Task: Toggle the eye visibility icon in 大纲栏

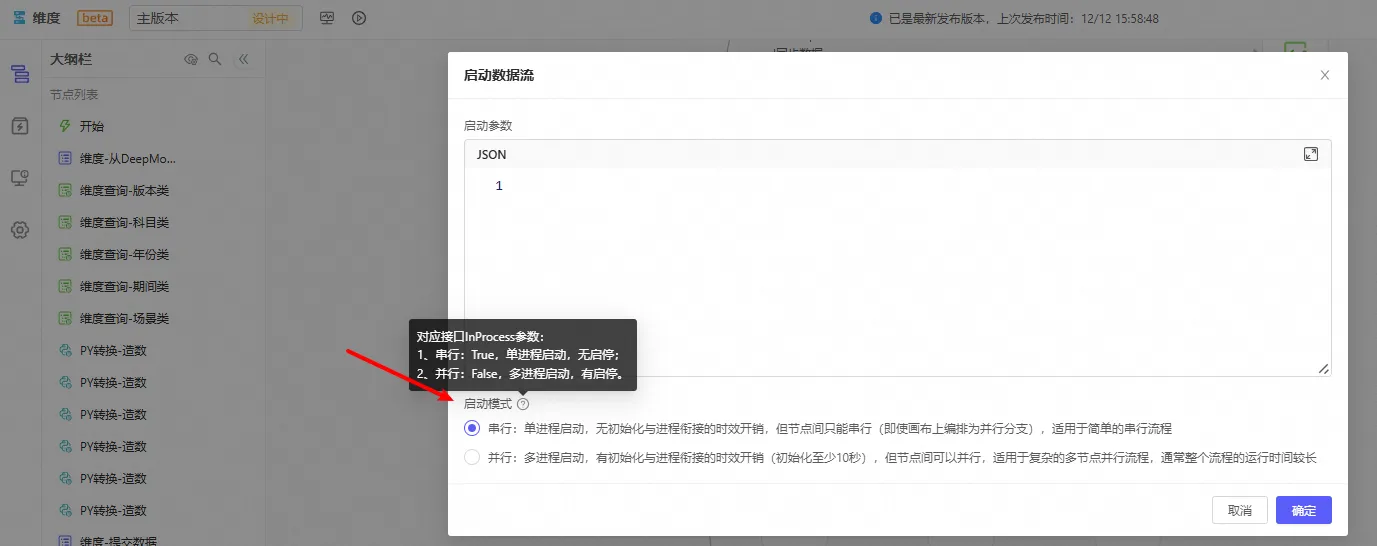Action: point(191,60)
